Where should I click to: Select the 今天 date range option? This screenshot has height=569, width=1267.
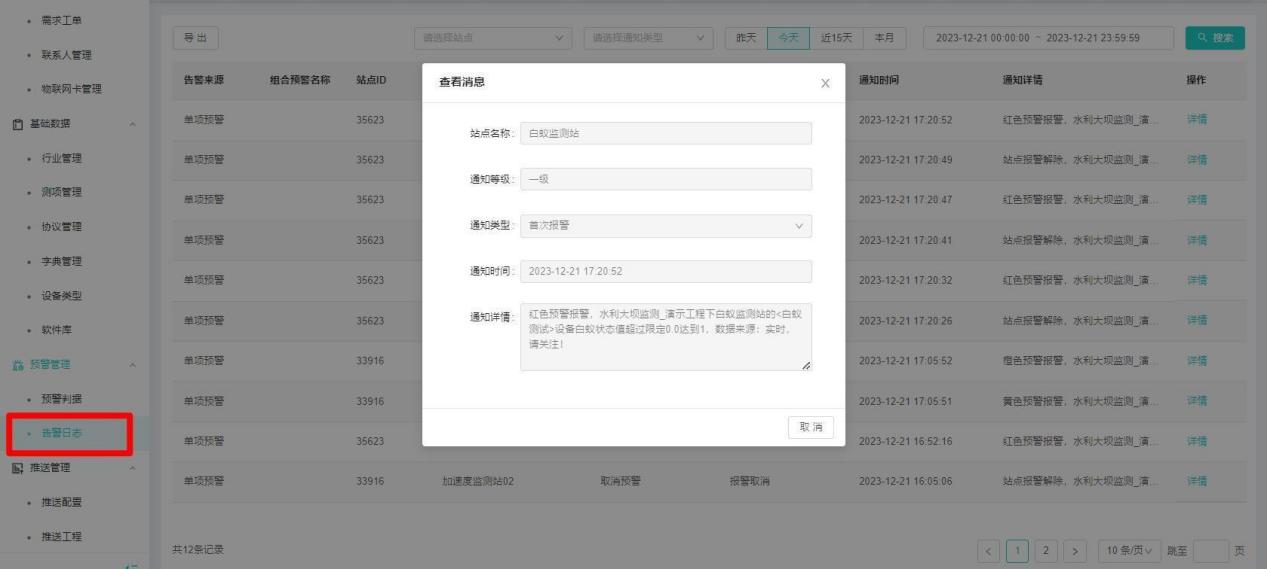pyautogui.click(x=787, y=39)
